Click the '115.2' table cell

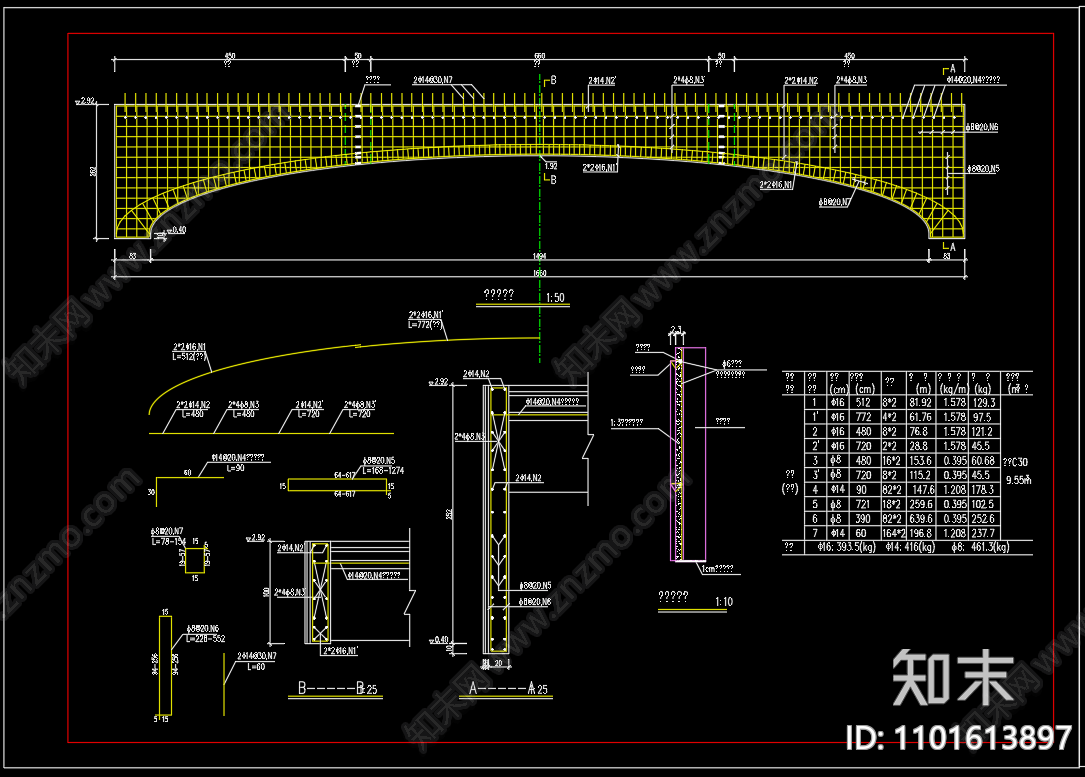[x=920, y=475]
